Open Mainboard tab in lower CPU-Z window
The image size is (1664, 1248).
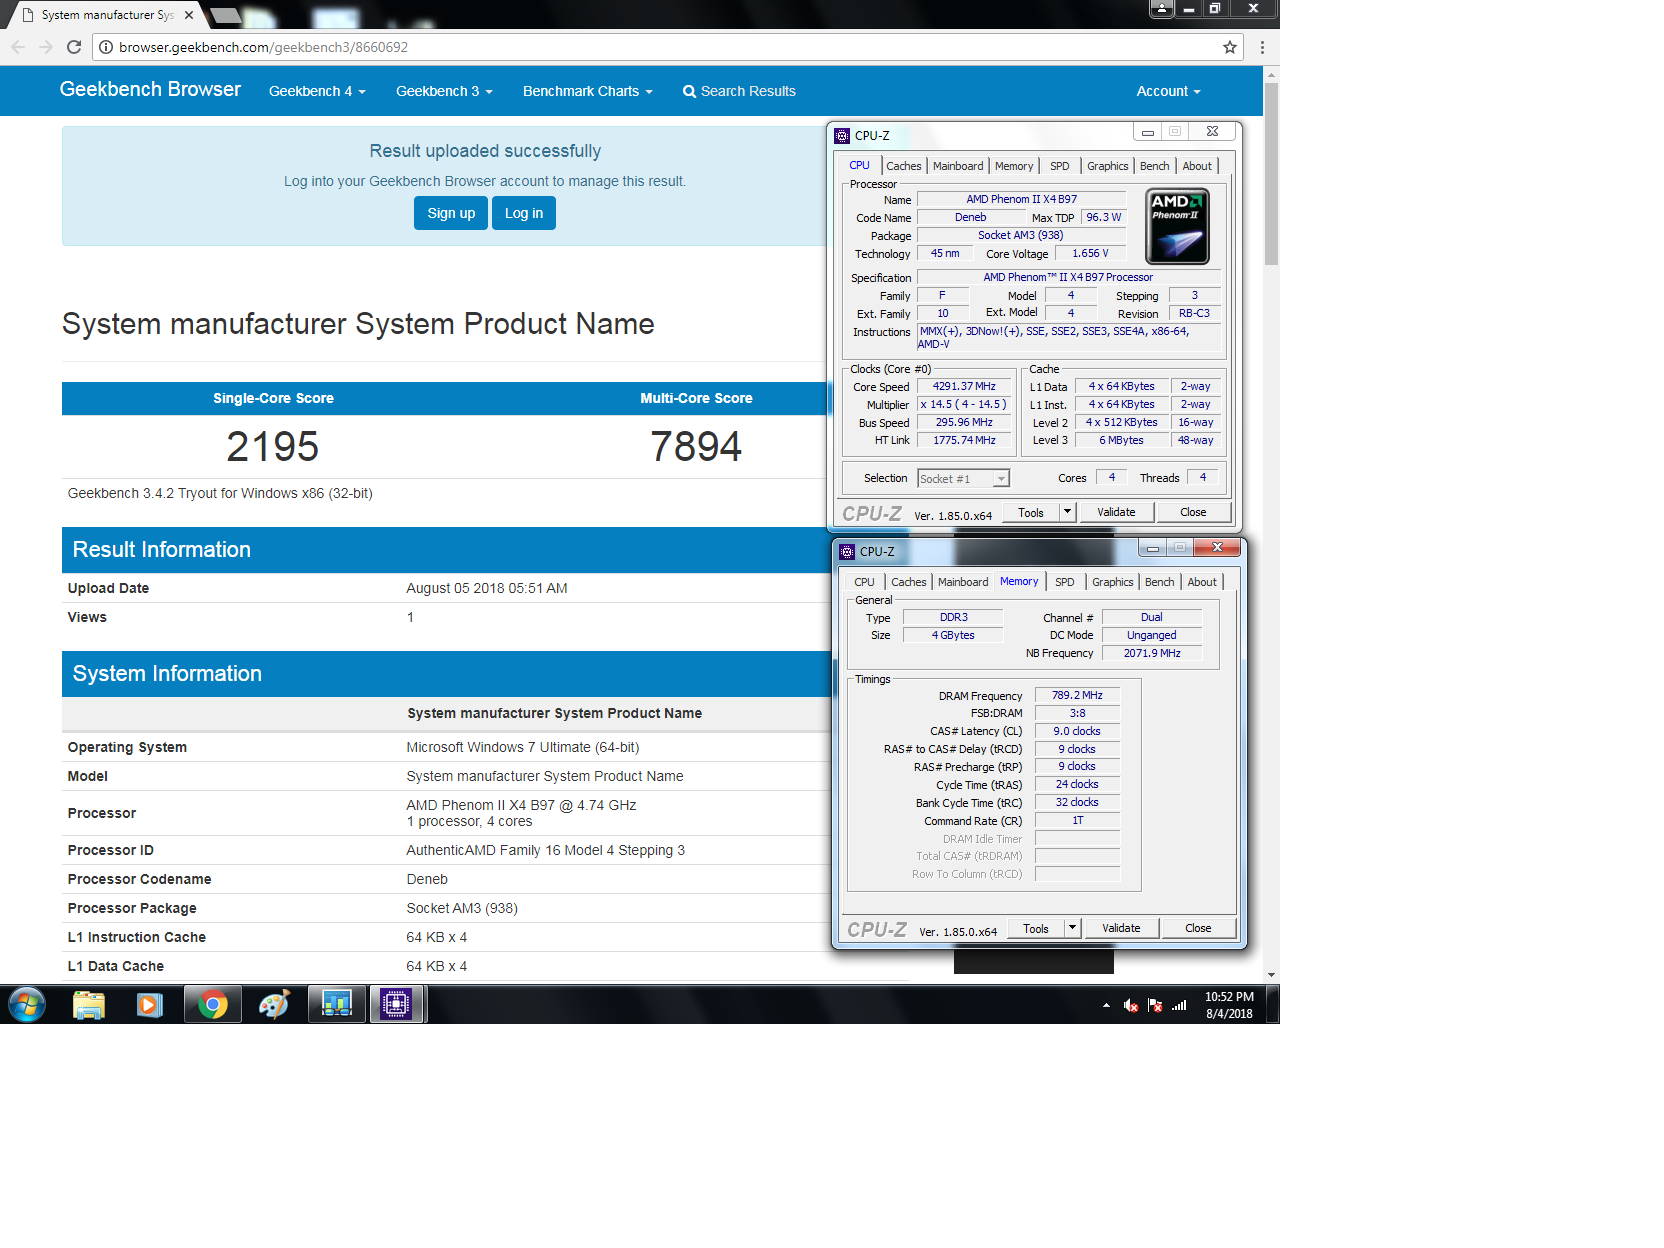pyautogui.click(x=963, y=582)
